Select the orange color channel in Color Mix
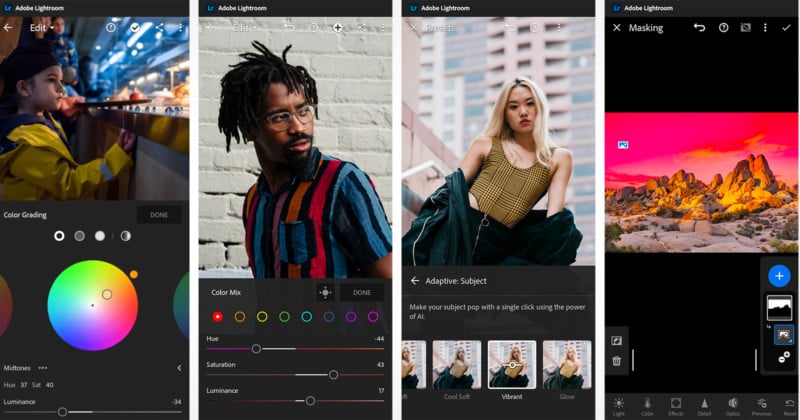This screenshot has width=800, height=420. point(240,317)
